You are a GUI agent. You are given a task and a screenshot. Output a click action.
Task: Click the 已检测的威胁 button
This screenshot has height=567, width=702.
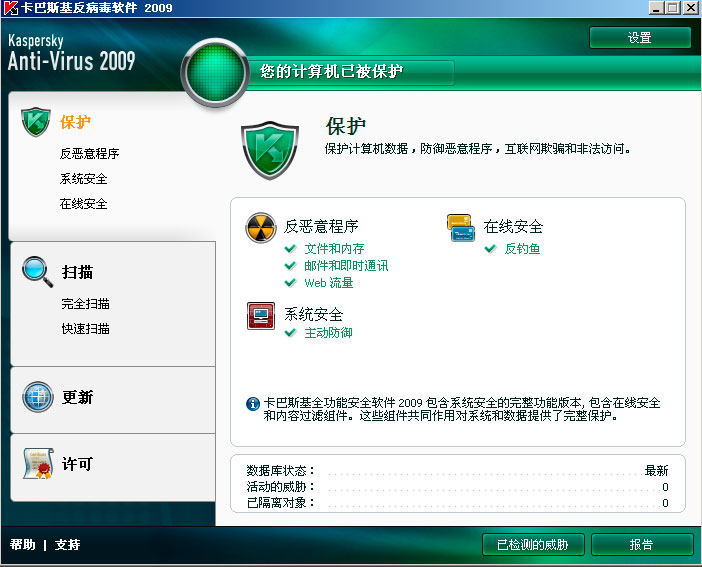[x=533, y=545]
